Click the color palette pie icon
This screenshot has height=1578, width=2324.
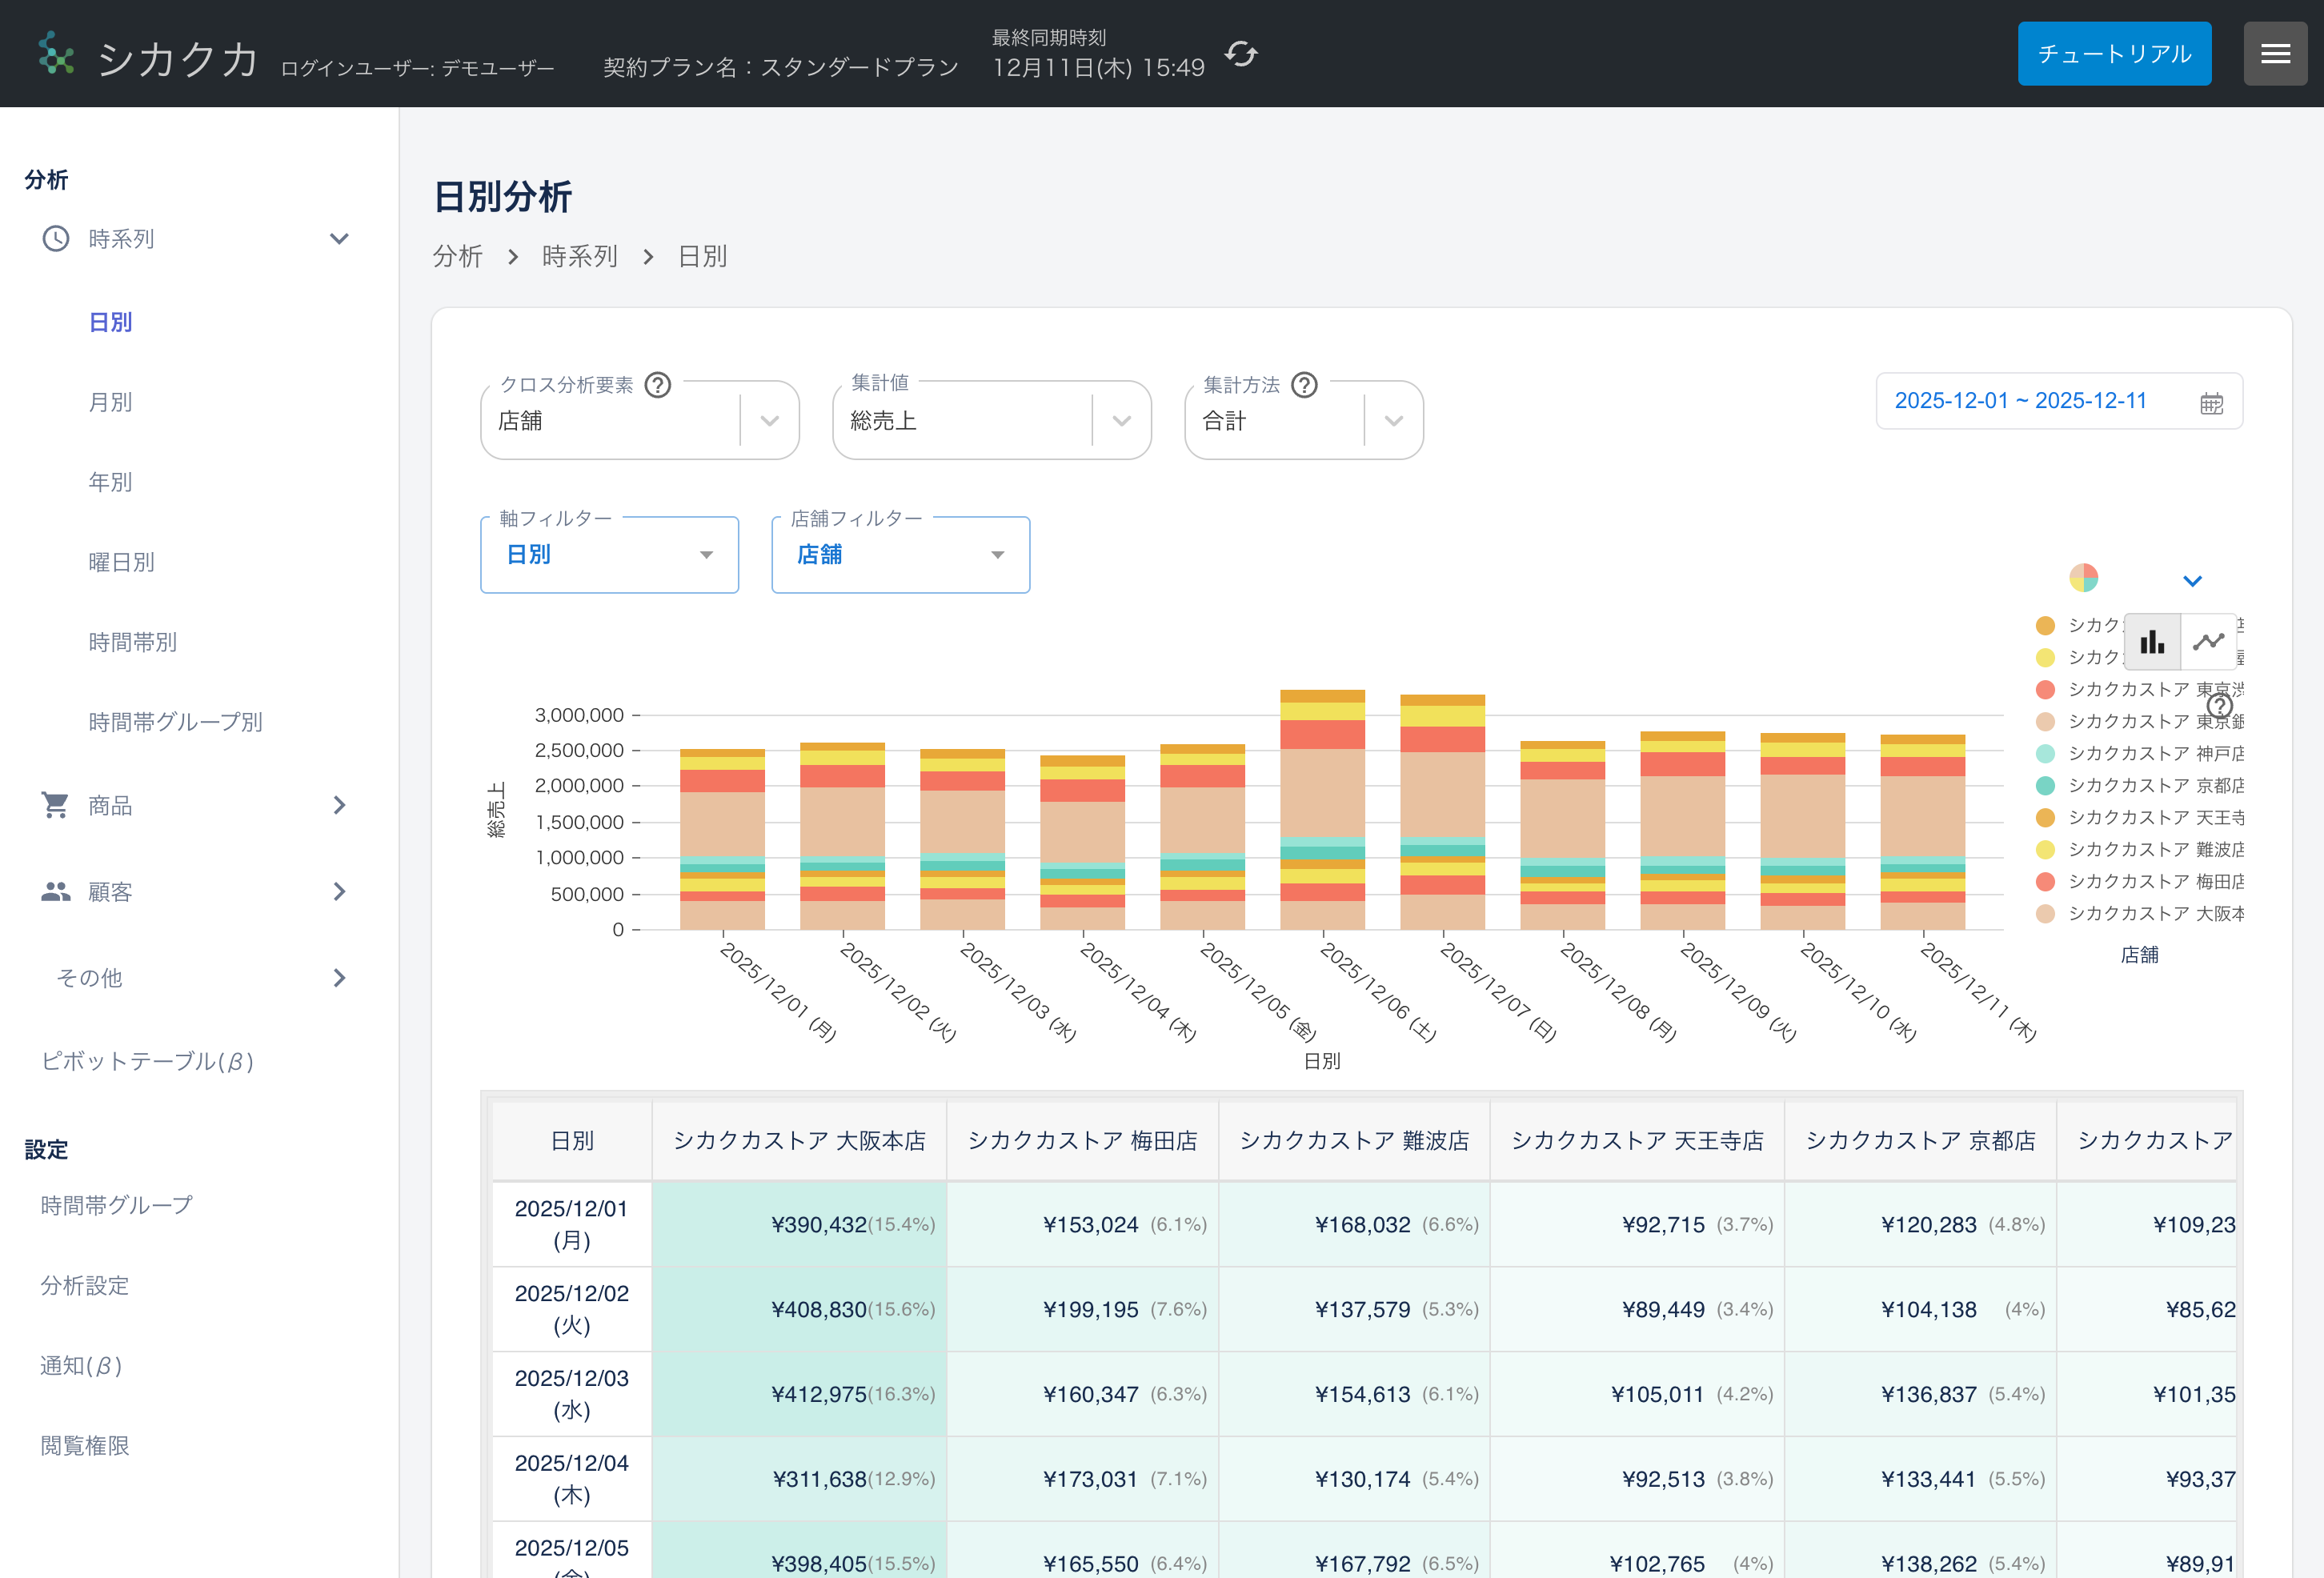click(x=2083, y=578)
